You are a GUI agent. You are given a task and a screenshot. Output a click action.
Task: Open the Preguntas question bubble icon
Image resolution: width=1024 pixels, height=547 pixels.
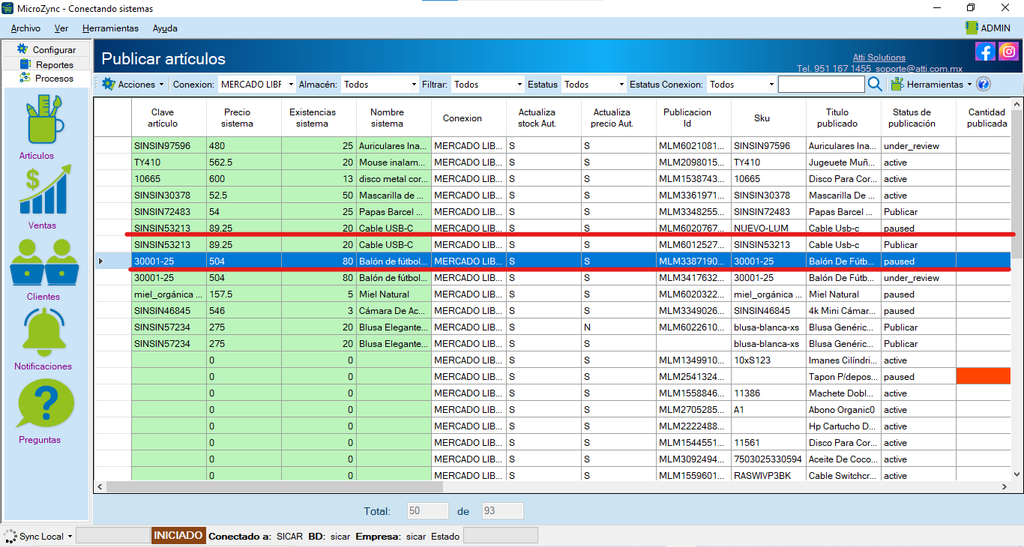[44, 405]
